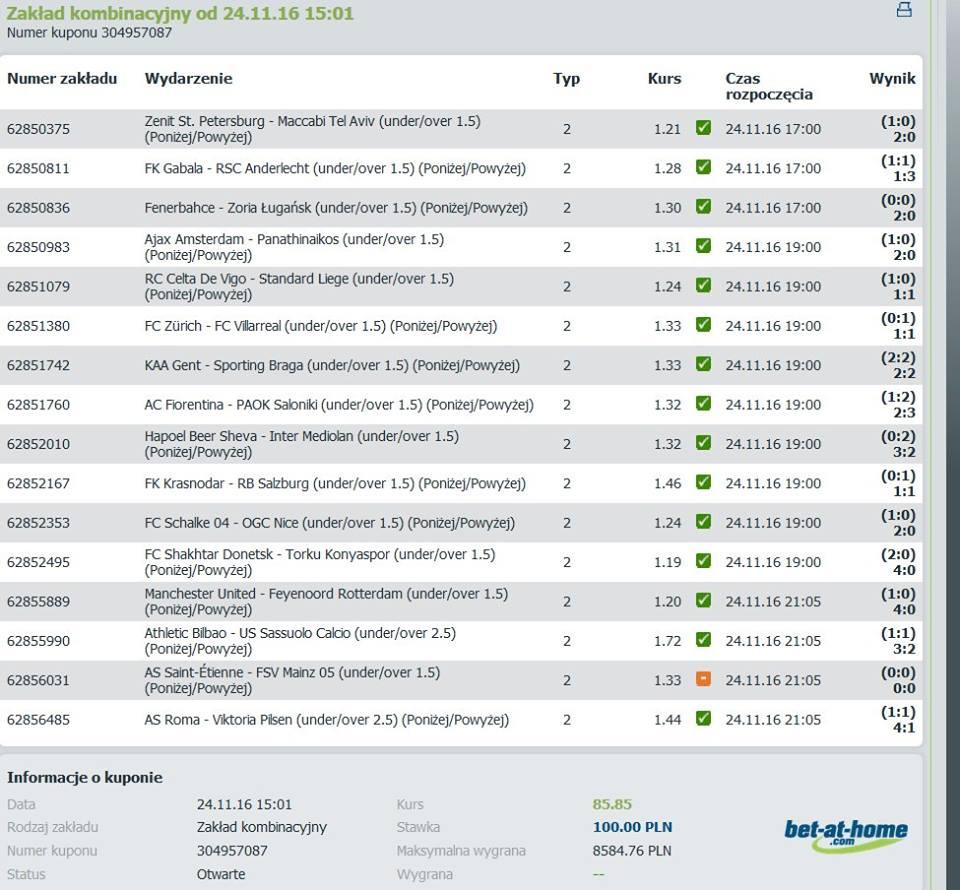The width and height of the screenshot is (960, 890).
Task: Click the 'Fenerbahce - Zoria Ługańsk' event
Action: (x=336, y=208)
